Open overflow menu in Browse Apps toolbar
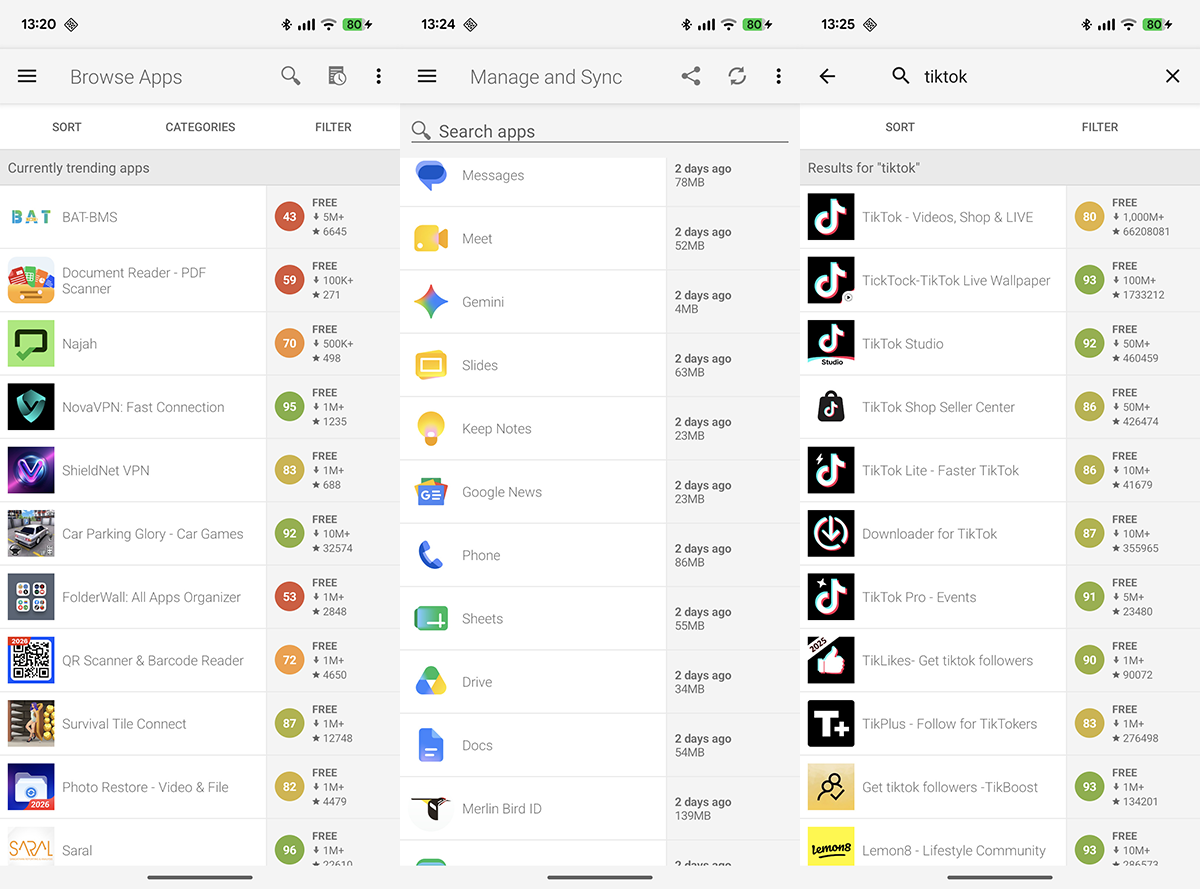Screen dimensions: 1200x889 click(x=378, y=76)
